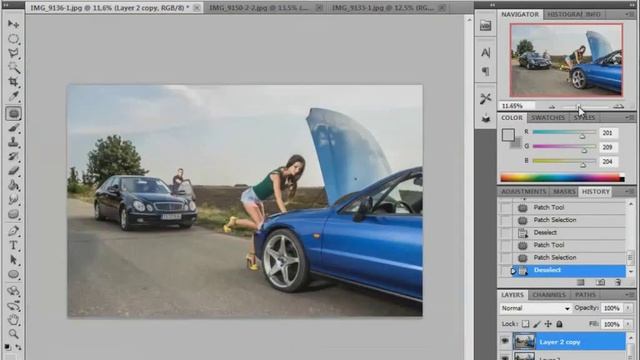The height and width of the screenshot is (360, 640).
Task: Select the Type tool
Action: (x=13, y=245)
